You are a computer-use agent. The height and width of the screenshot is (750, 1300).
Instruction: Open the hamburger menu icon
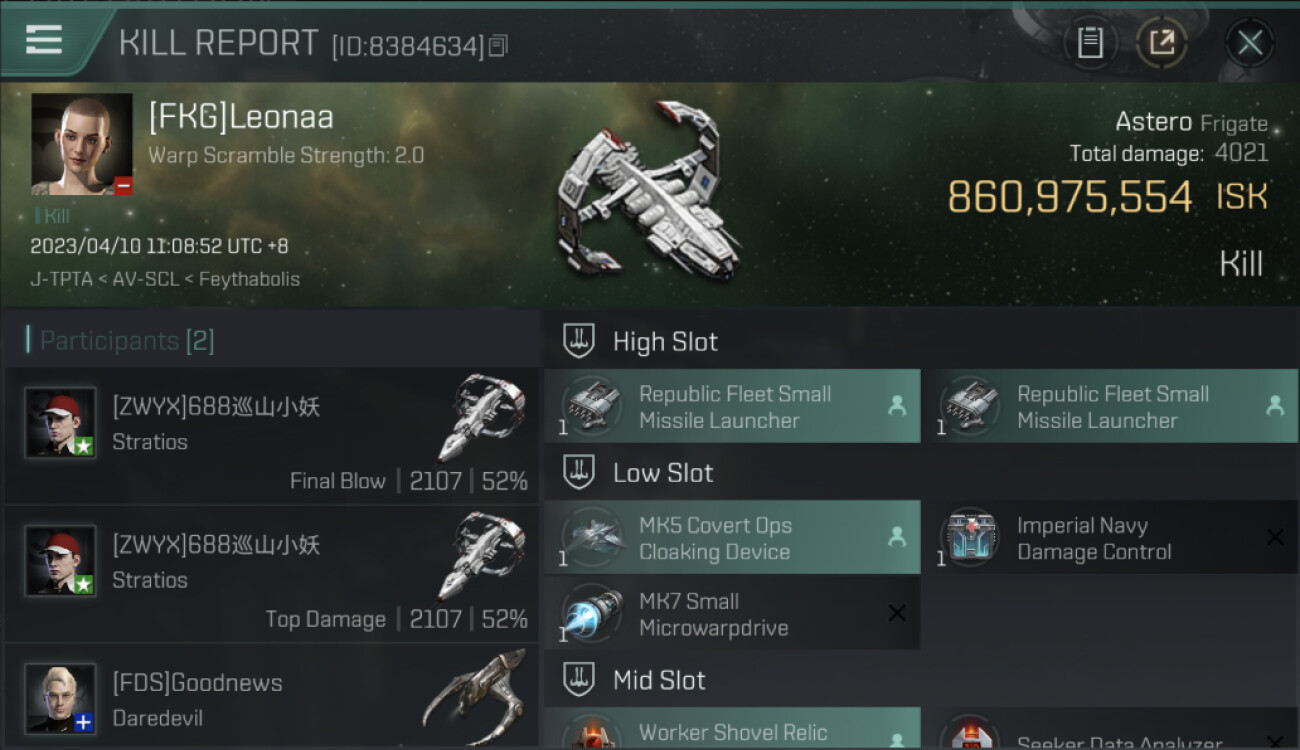(x=43, y=40)
